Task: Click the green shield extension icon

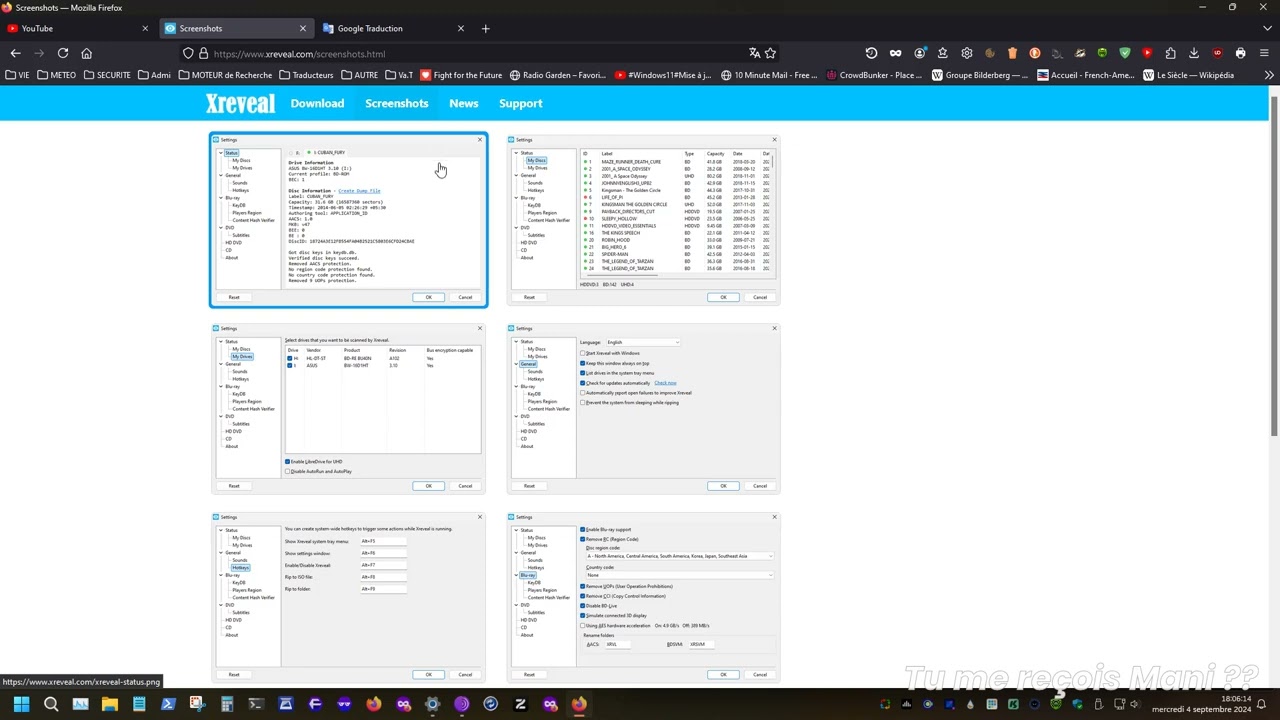Action: (x=1125, y=53)
